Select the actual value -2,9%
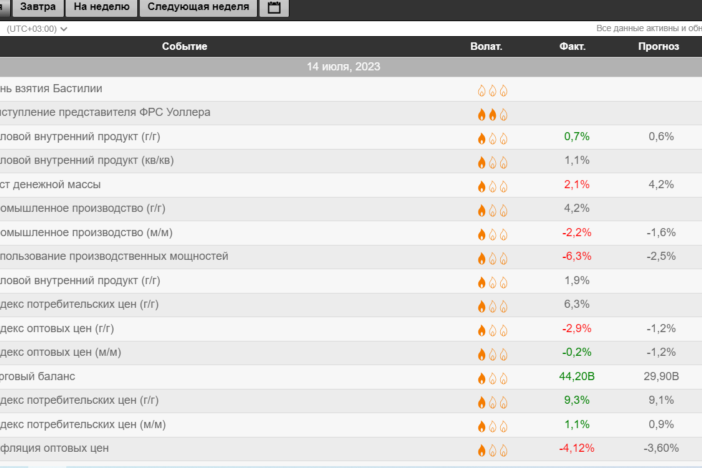The height and width of the screenshot is (468, 702). 577,328
